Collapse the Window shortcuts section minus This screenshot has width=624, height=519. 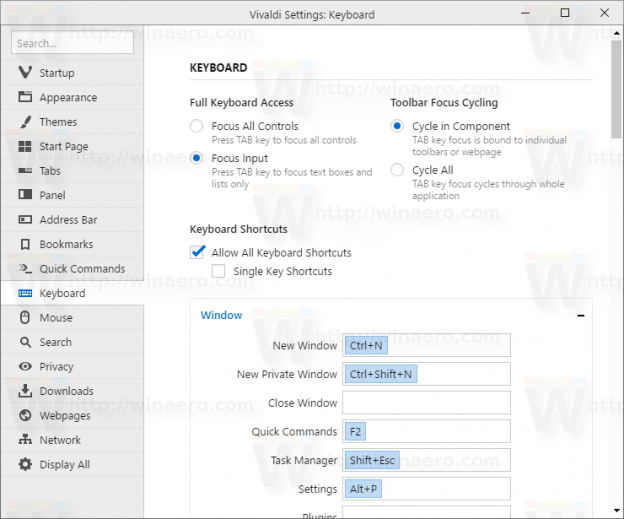point(581,316)
